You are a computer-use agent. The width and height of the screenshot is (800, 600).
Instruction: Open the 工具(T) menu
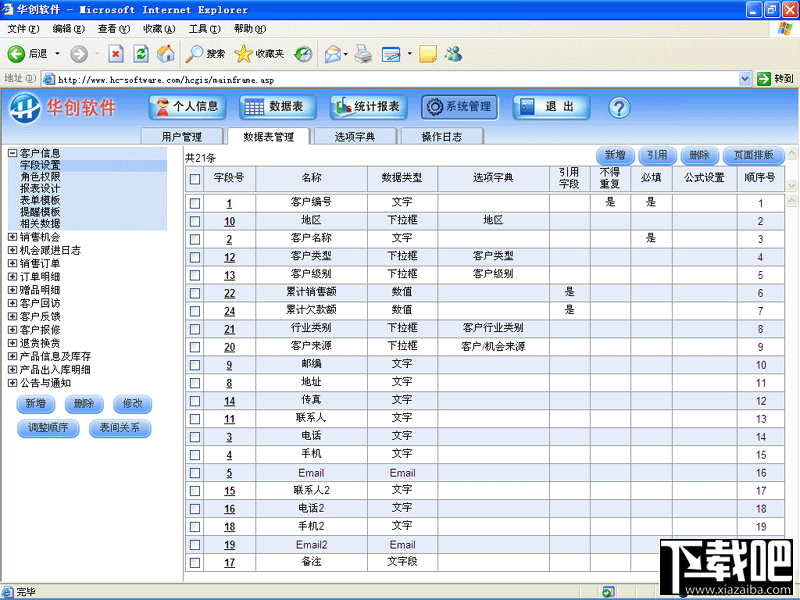pos(205,29)
